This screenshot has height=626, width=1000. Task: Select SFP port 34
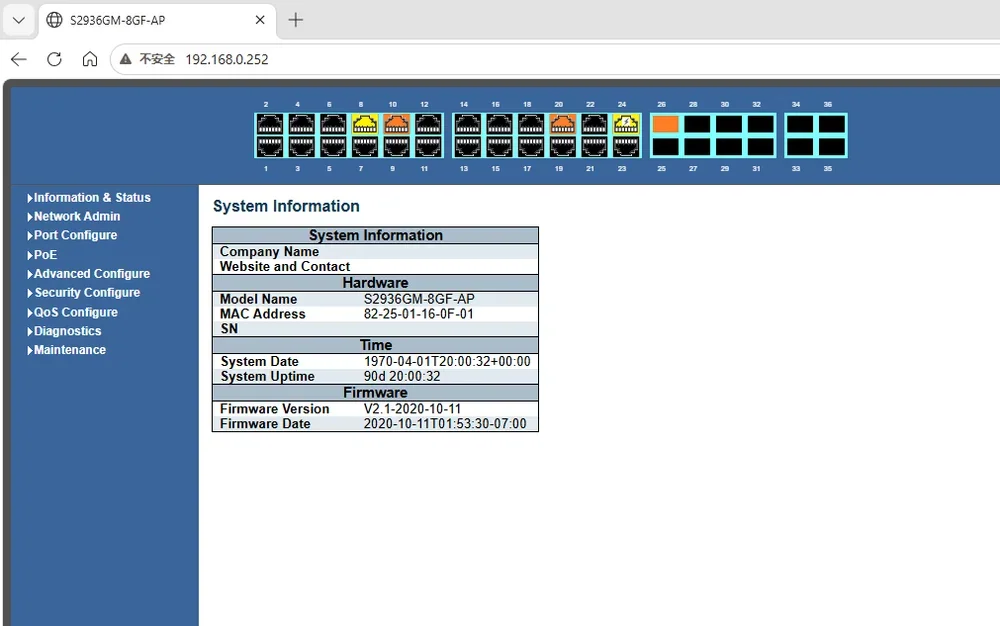[x=800, y=124]
